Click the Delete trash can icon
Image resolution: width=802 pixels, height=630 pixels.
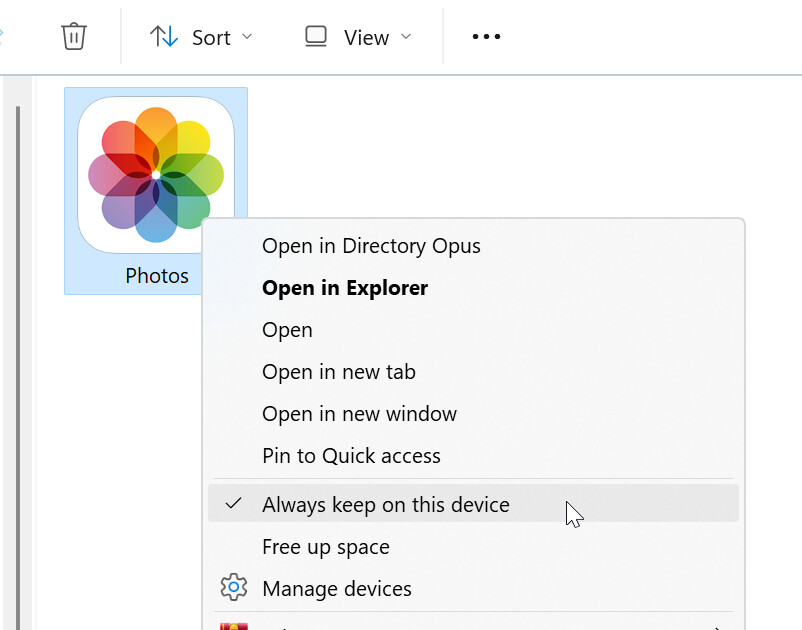[x=74, y=37]
